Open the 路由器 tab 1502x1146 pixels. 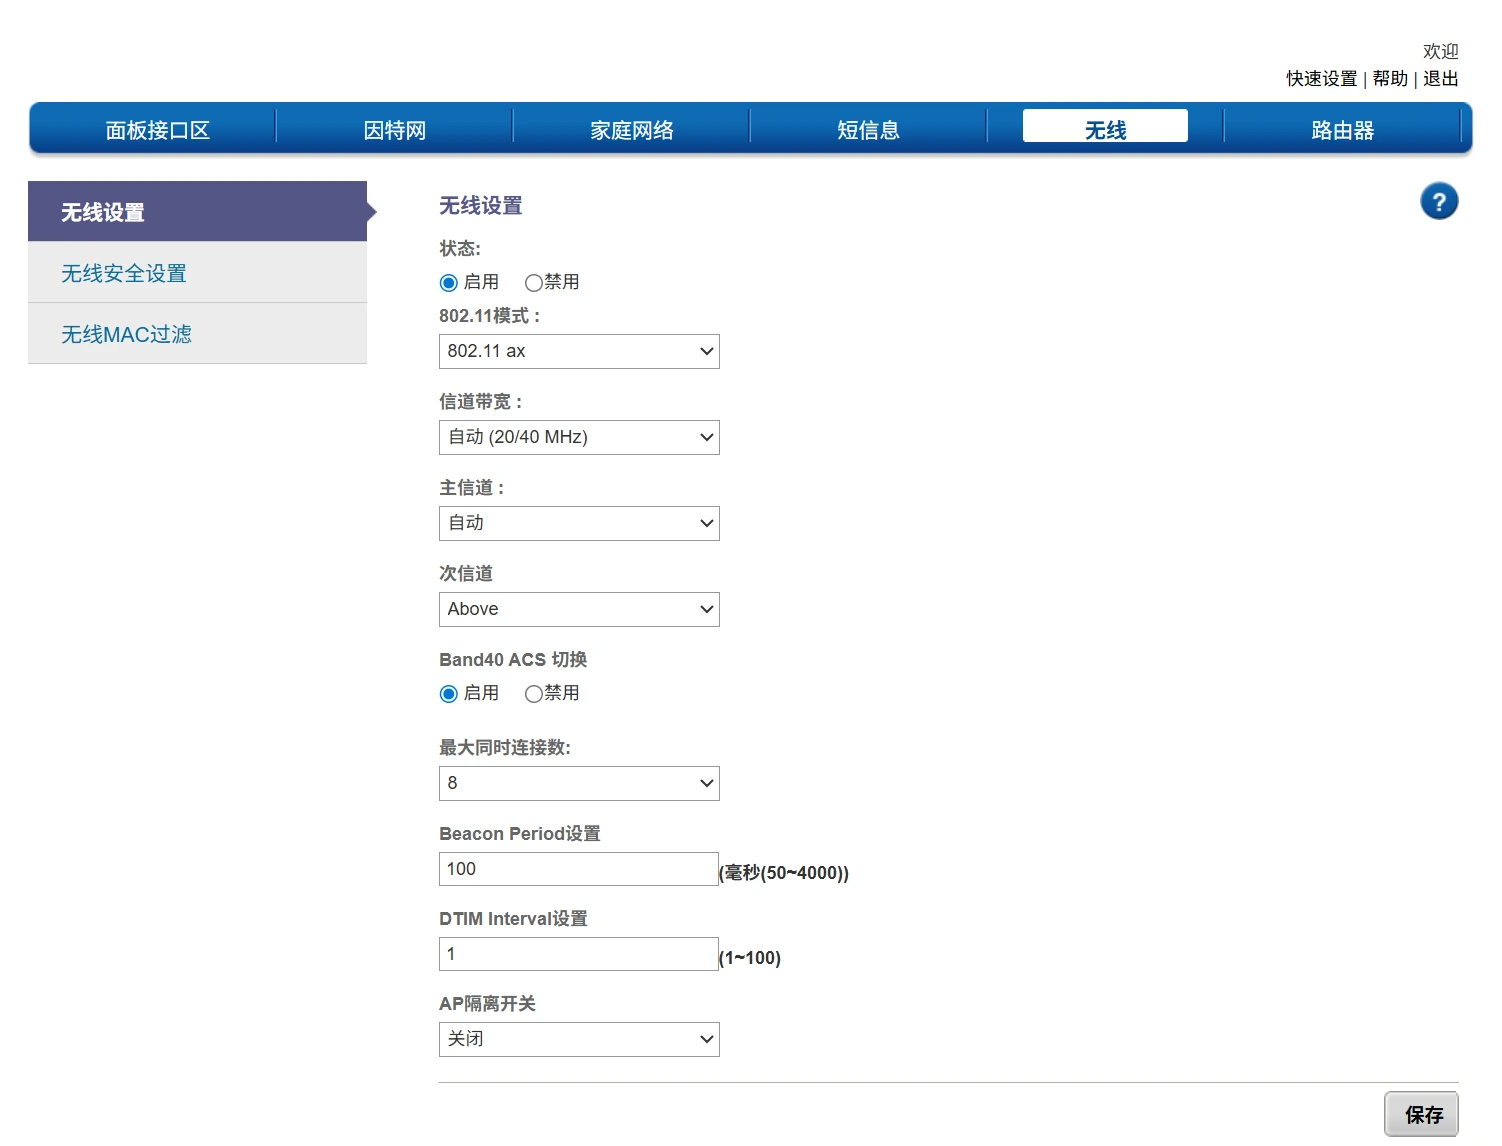point(1342,130)
